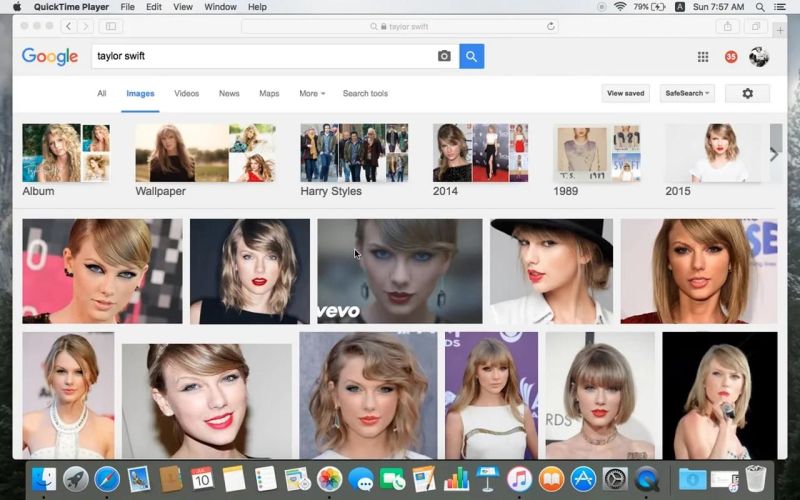This screenshot has height=500, width=800.
Task: Open Launchpad from the dock
Action: [x=76, y=480]
